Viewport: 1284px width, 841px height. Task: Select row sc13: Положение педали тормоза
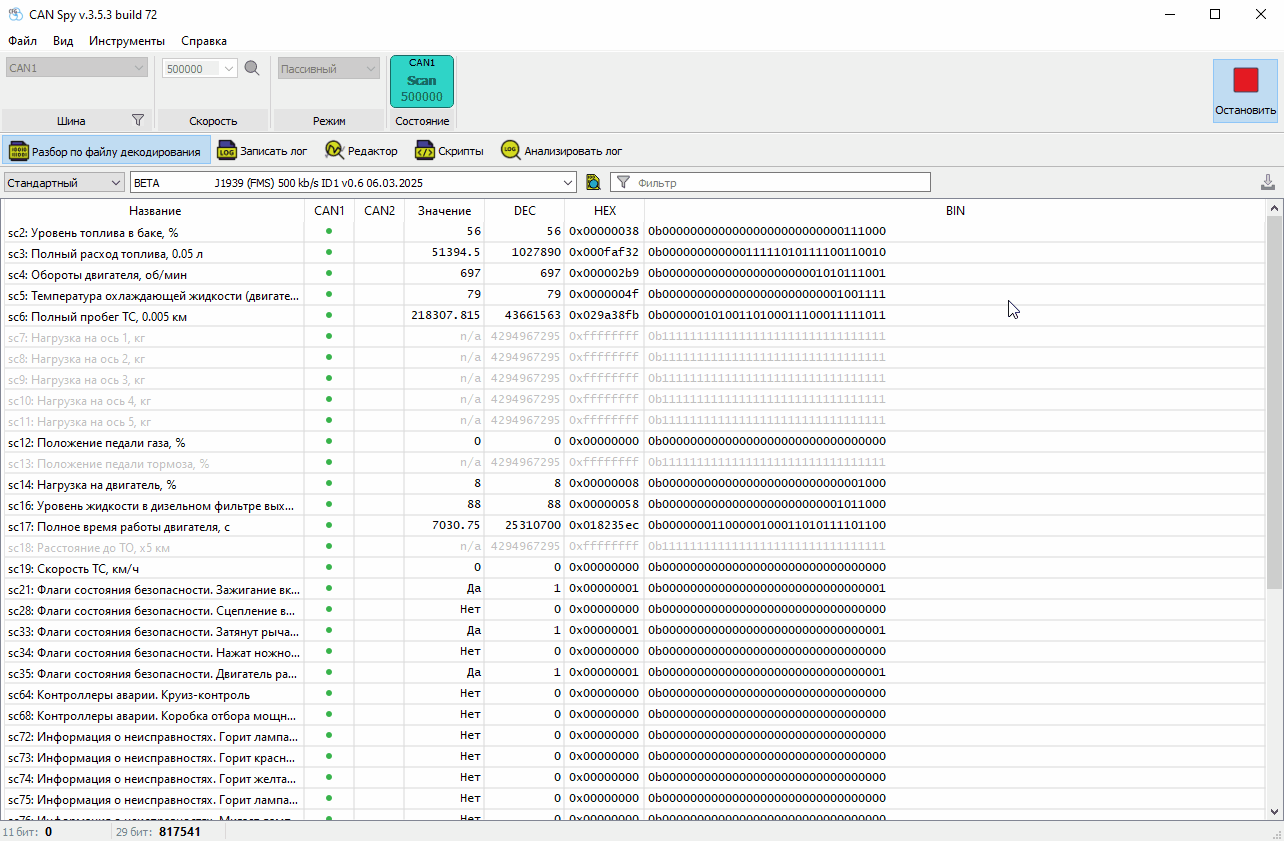click(x=634, y=463)
